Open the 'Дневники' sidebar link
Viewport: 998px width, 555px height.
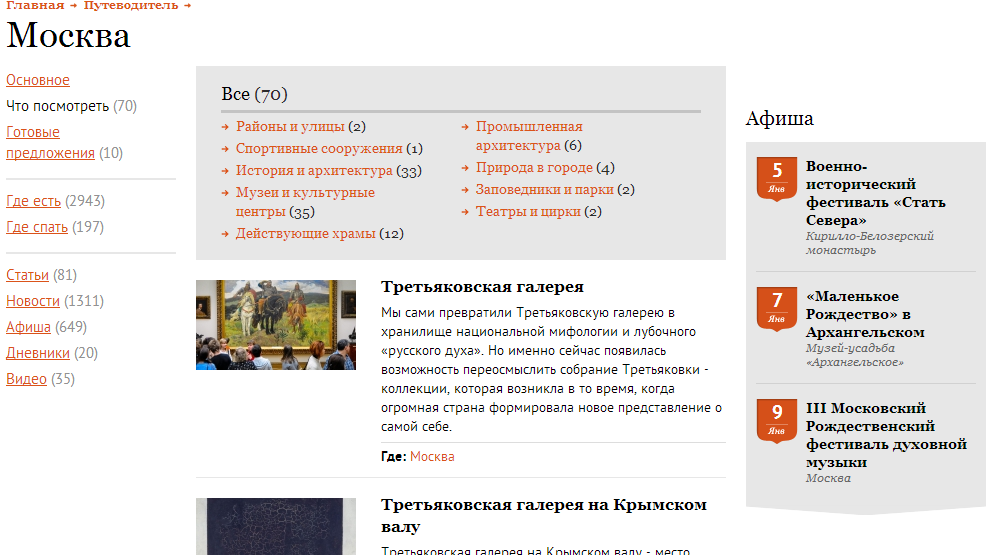[x=38, y=353]
